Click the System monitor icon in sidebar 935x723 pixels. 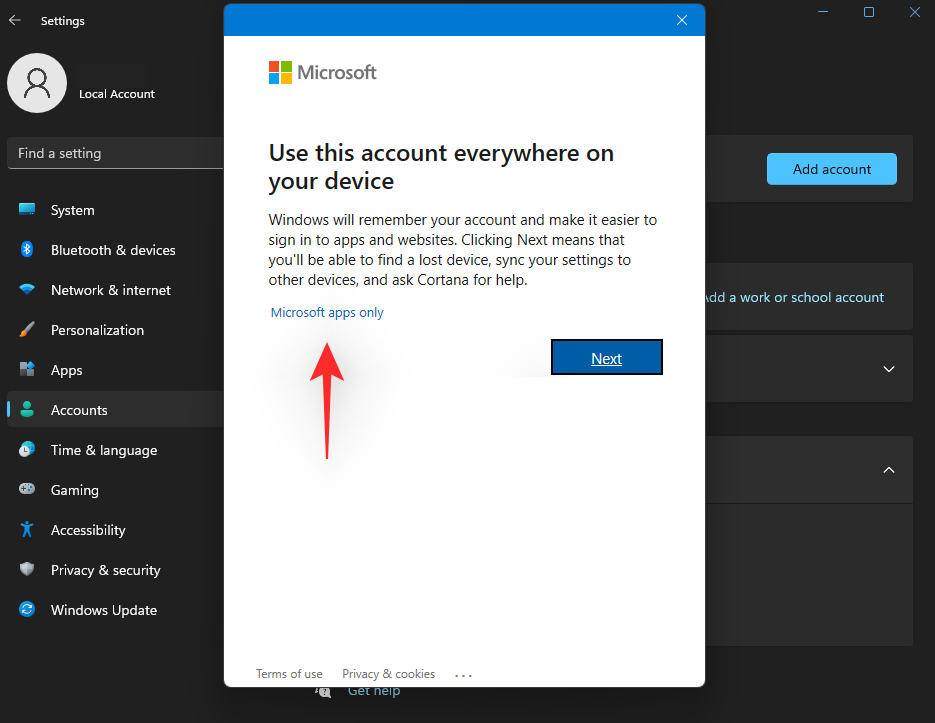(x=27, y=210)
